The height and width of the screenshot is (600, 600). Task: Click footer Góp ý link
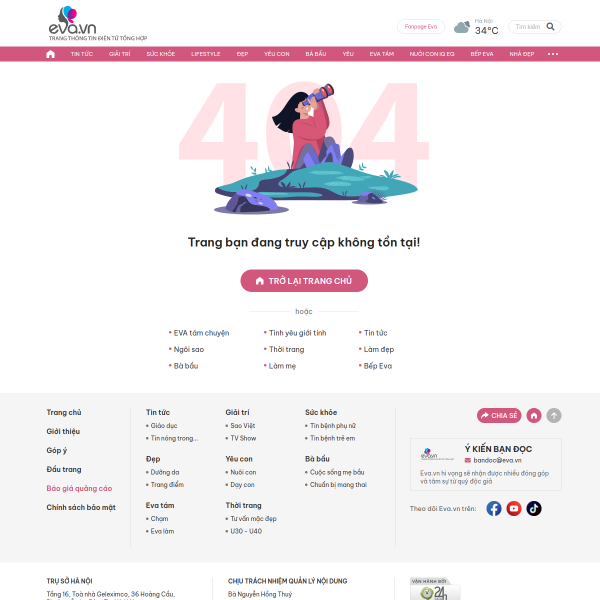[x=57, y=450]
